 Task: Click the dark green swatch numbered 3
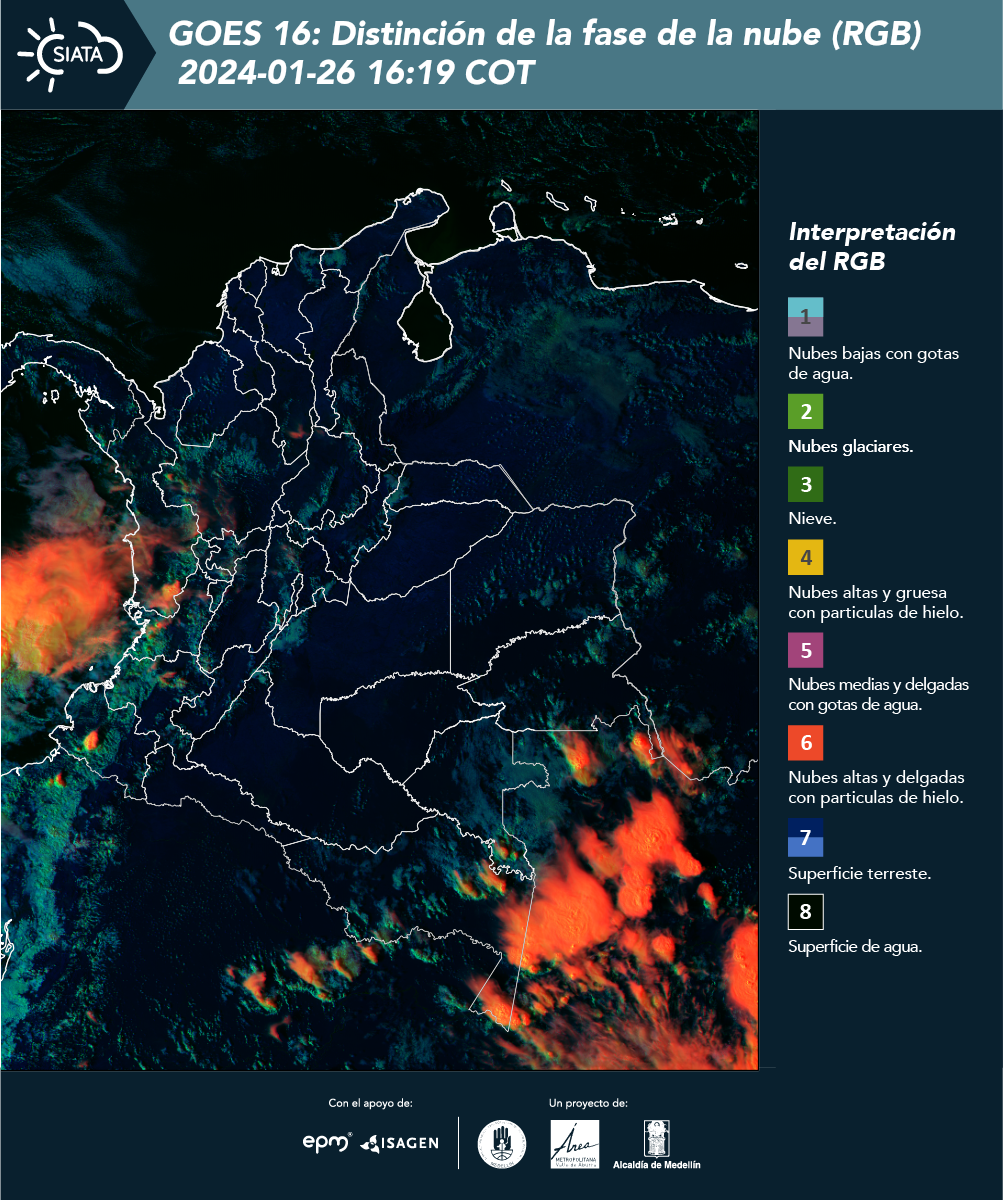(805, 486)
